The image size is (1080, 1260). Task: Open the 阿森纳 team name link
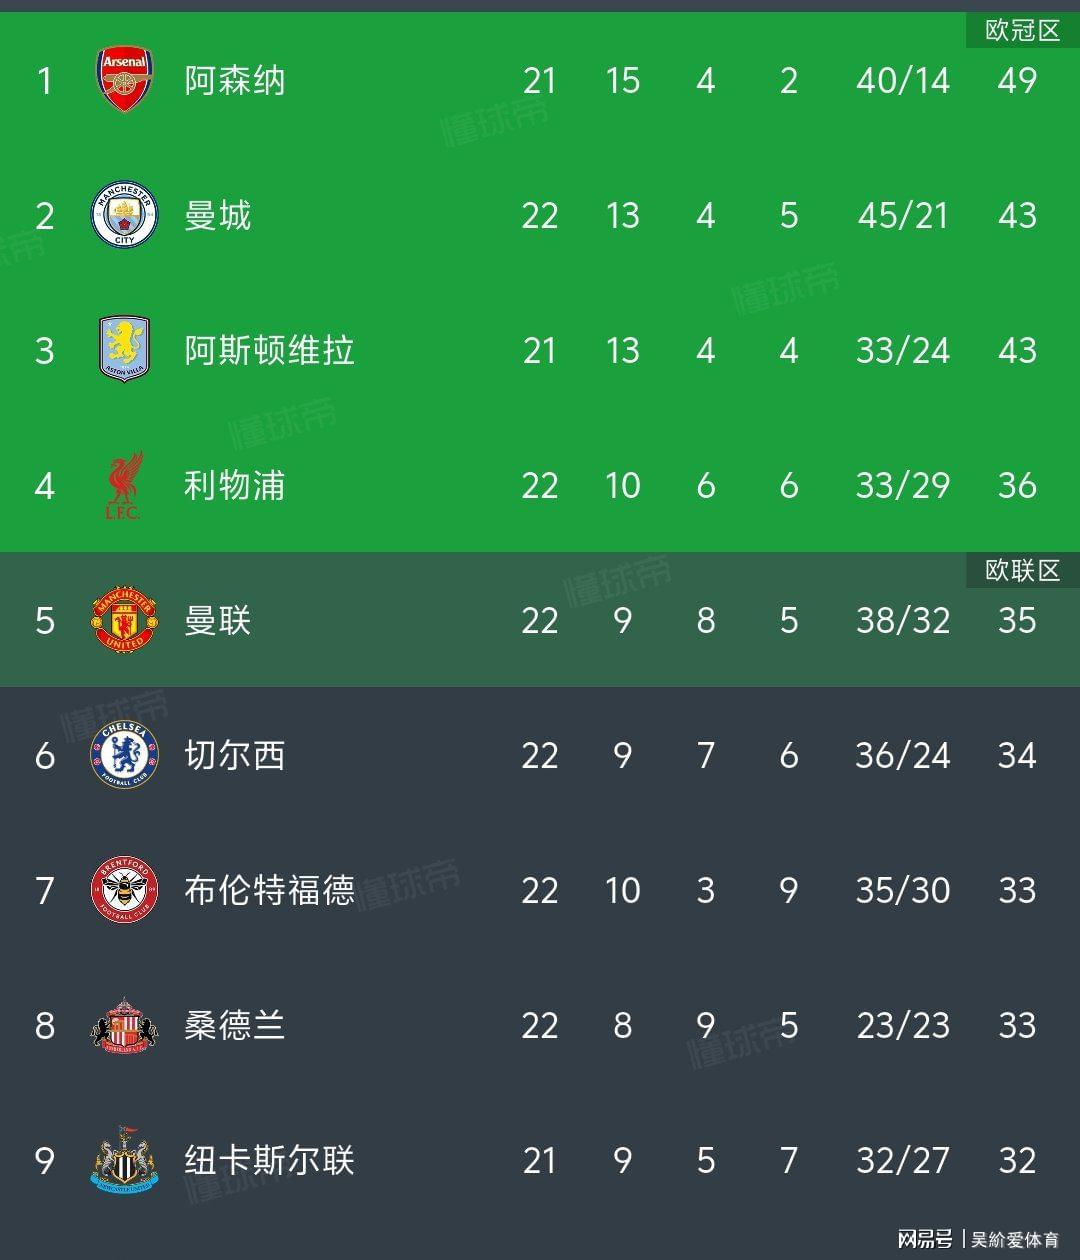(x=235, y=80)
